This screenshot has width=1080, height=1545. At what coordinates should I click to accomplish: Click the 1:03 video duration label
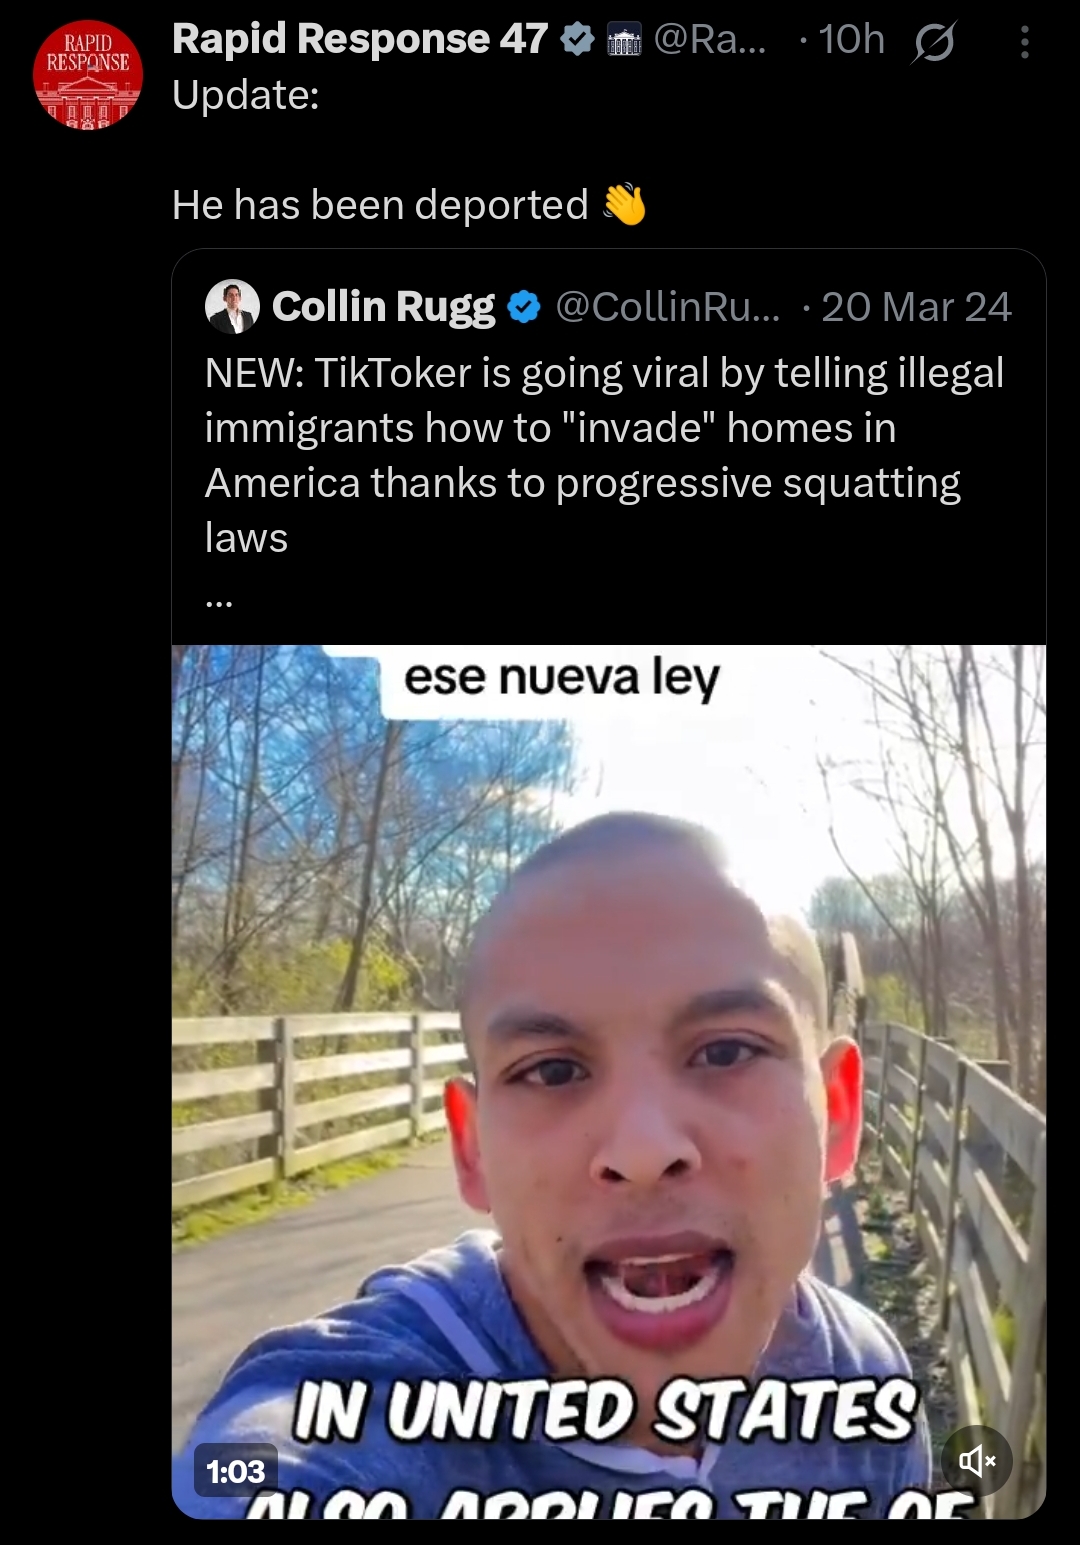coord(236,1471)
